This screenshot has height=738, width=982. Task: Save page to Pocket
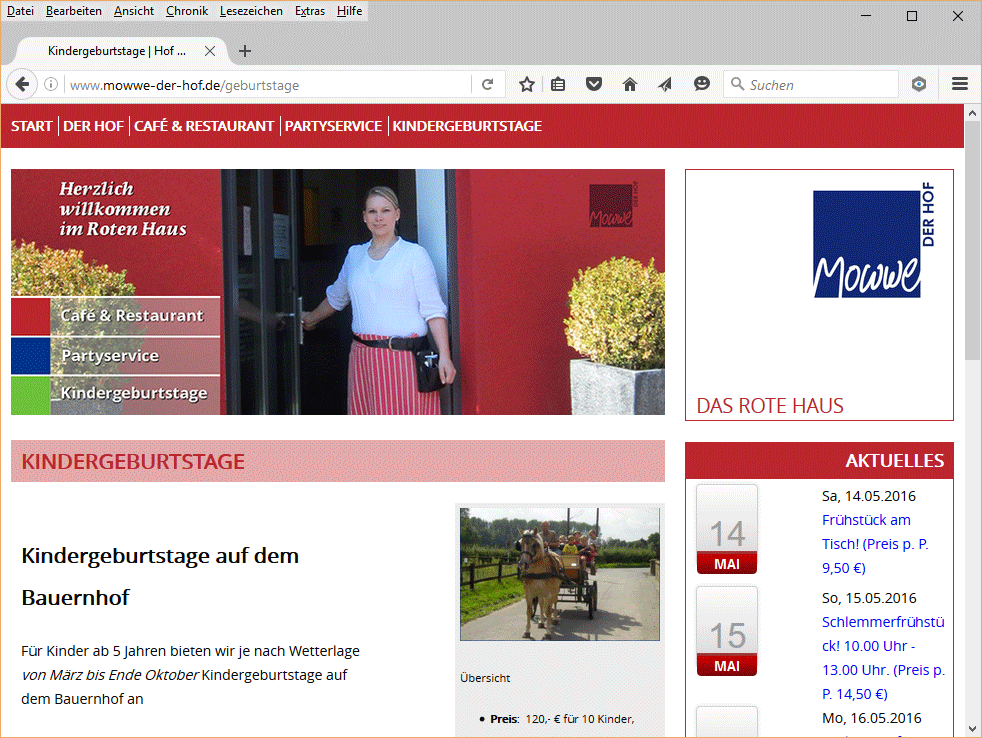(594, 84)
